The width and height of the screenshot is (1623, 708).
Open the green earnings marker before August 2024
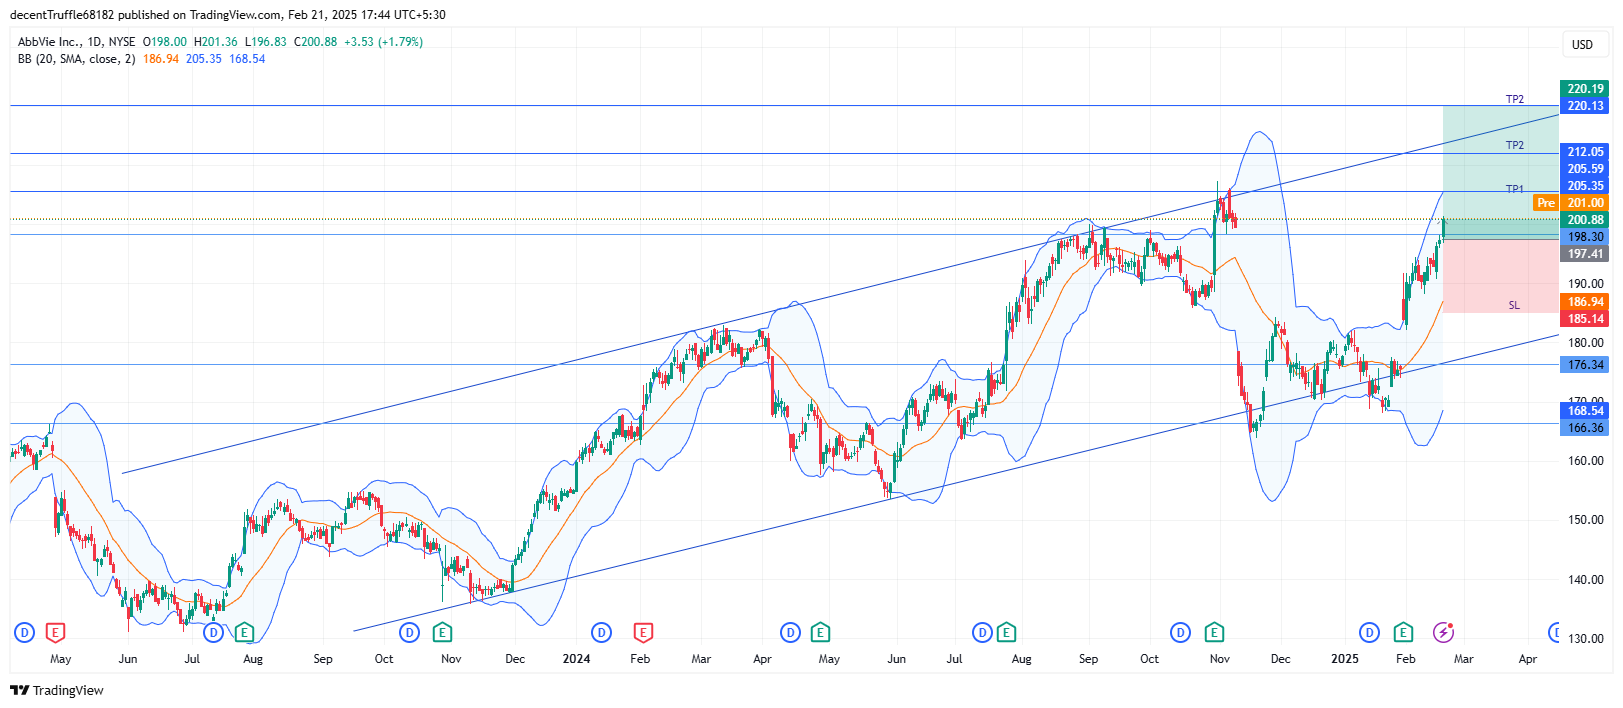(x=1006, y=632)
